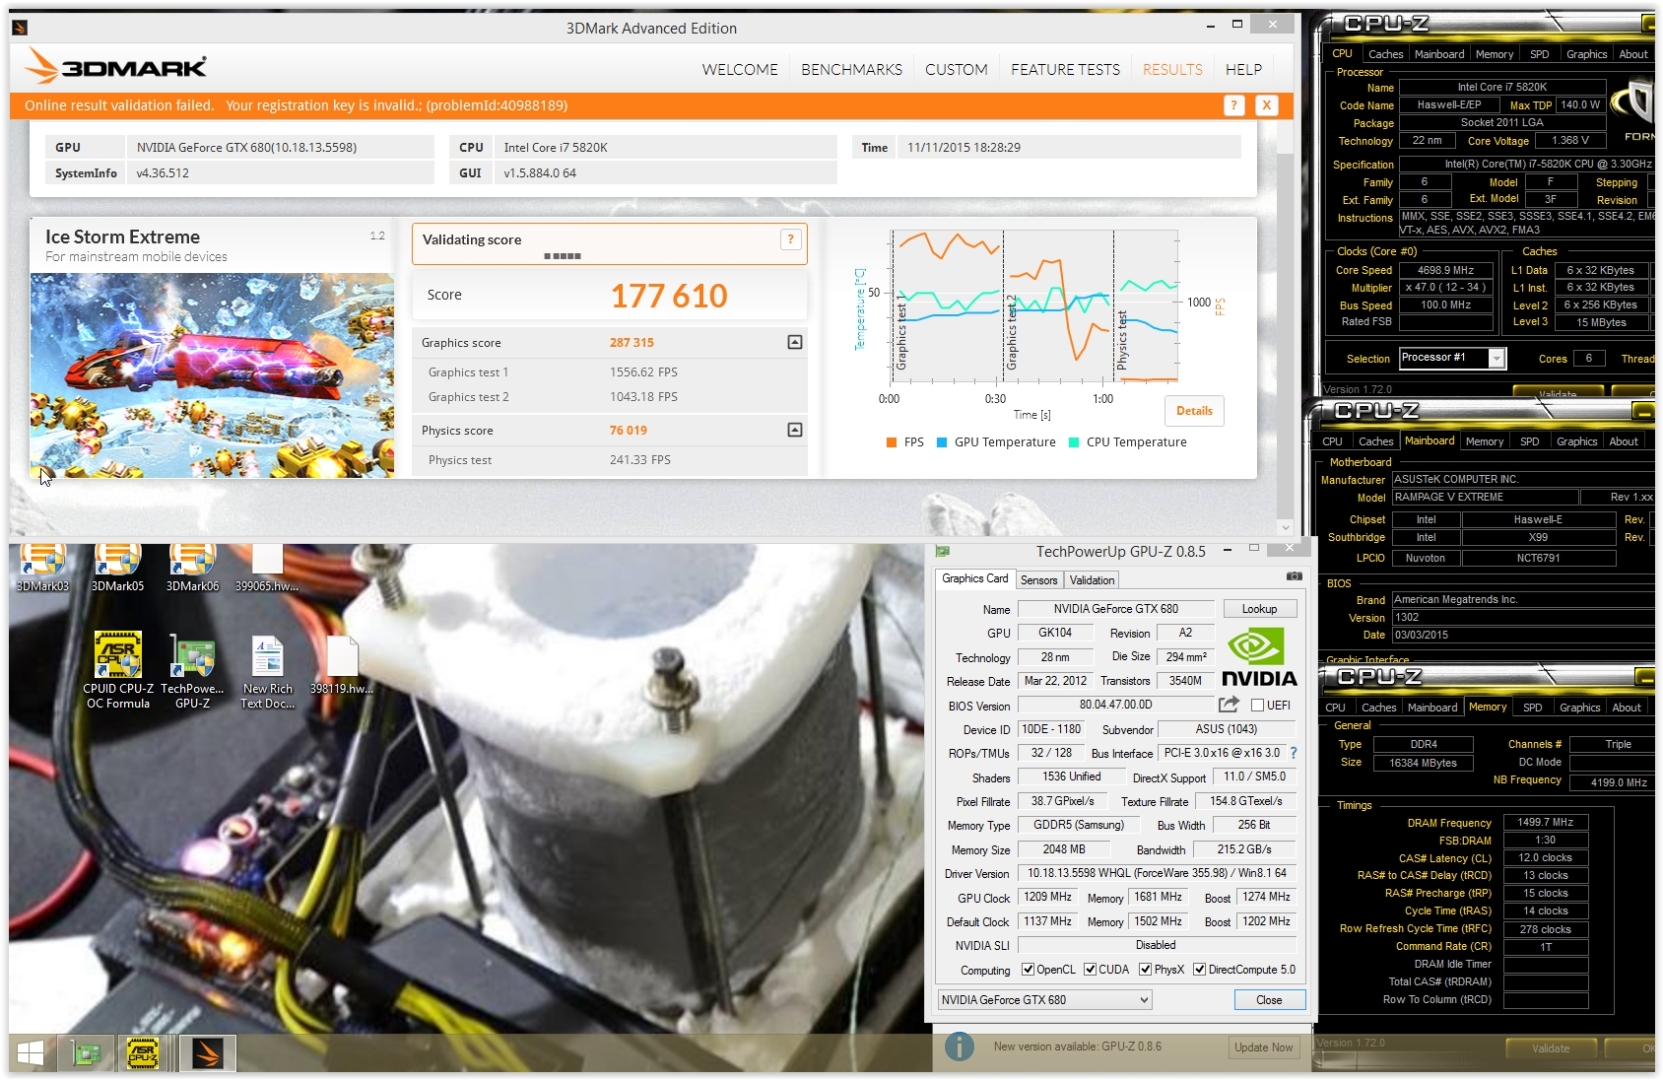Open the GPU selection dropdown in GPU-Z
This screenshot has width=1663, height=1080.
tap(1045, 1000)
